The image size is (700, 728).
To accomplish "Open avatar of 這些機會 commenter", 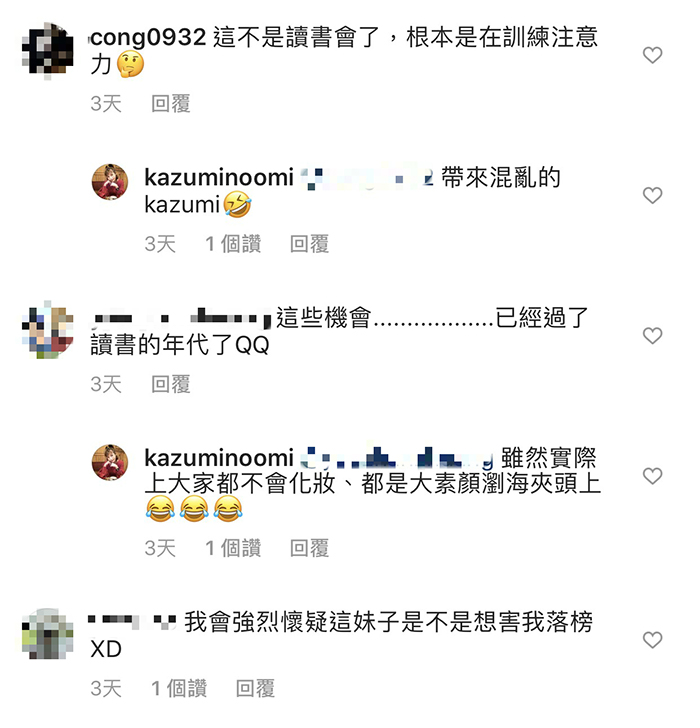I will click(48, 330).
